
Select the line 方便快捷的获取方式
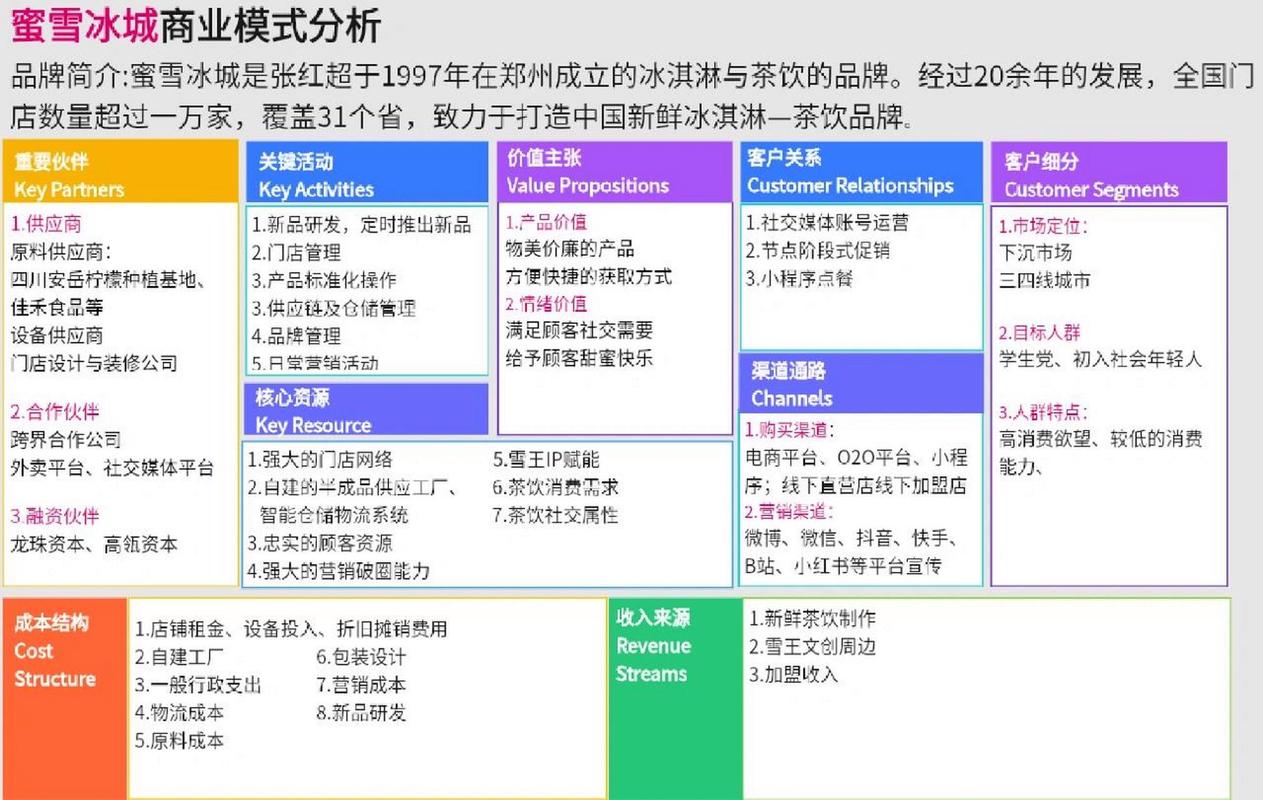[x=589, y=277]
